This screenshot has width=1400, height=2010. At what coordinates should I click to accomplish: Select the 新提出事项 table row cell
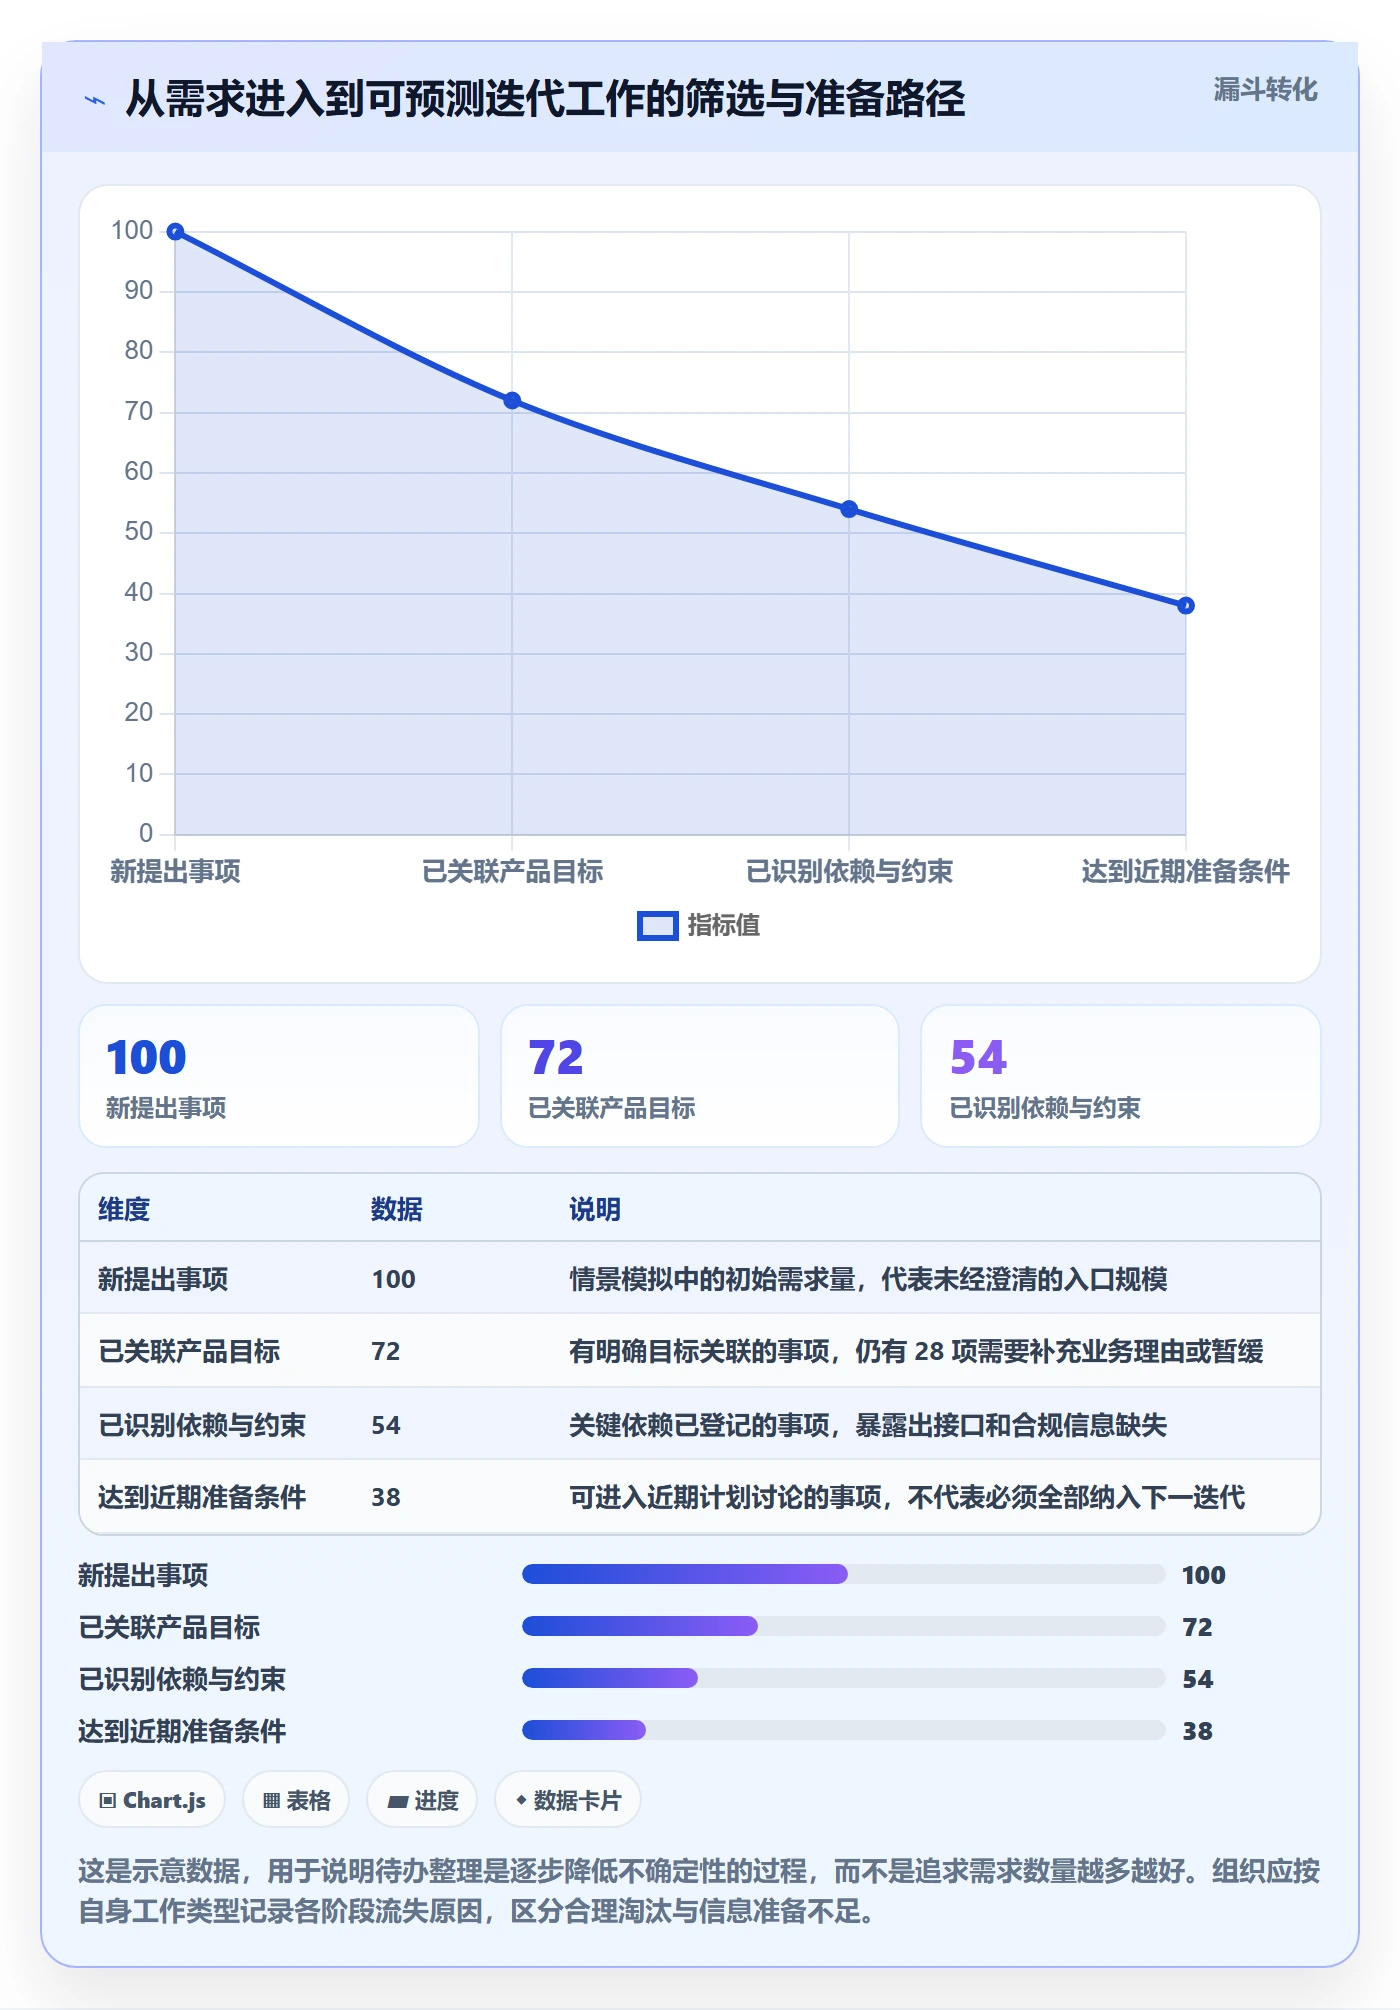tap(163, 1279)
